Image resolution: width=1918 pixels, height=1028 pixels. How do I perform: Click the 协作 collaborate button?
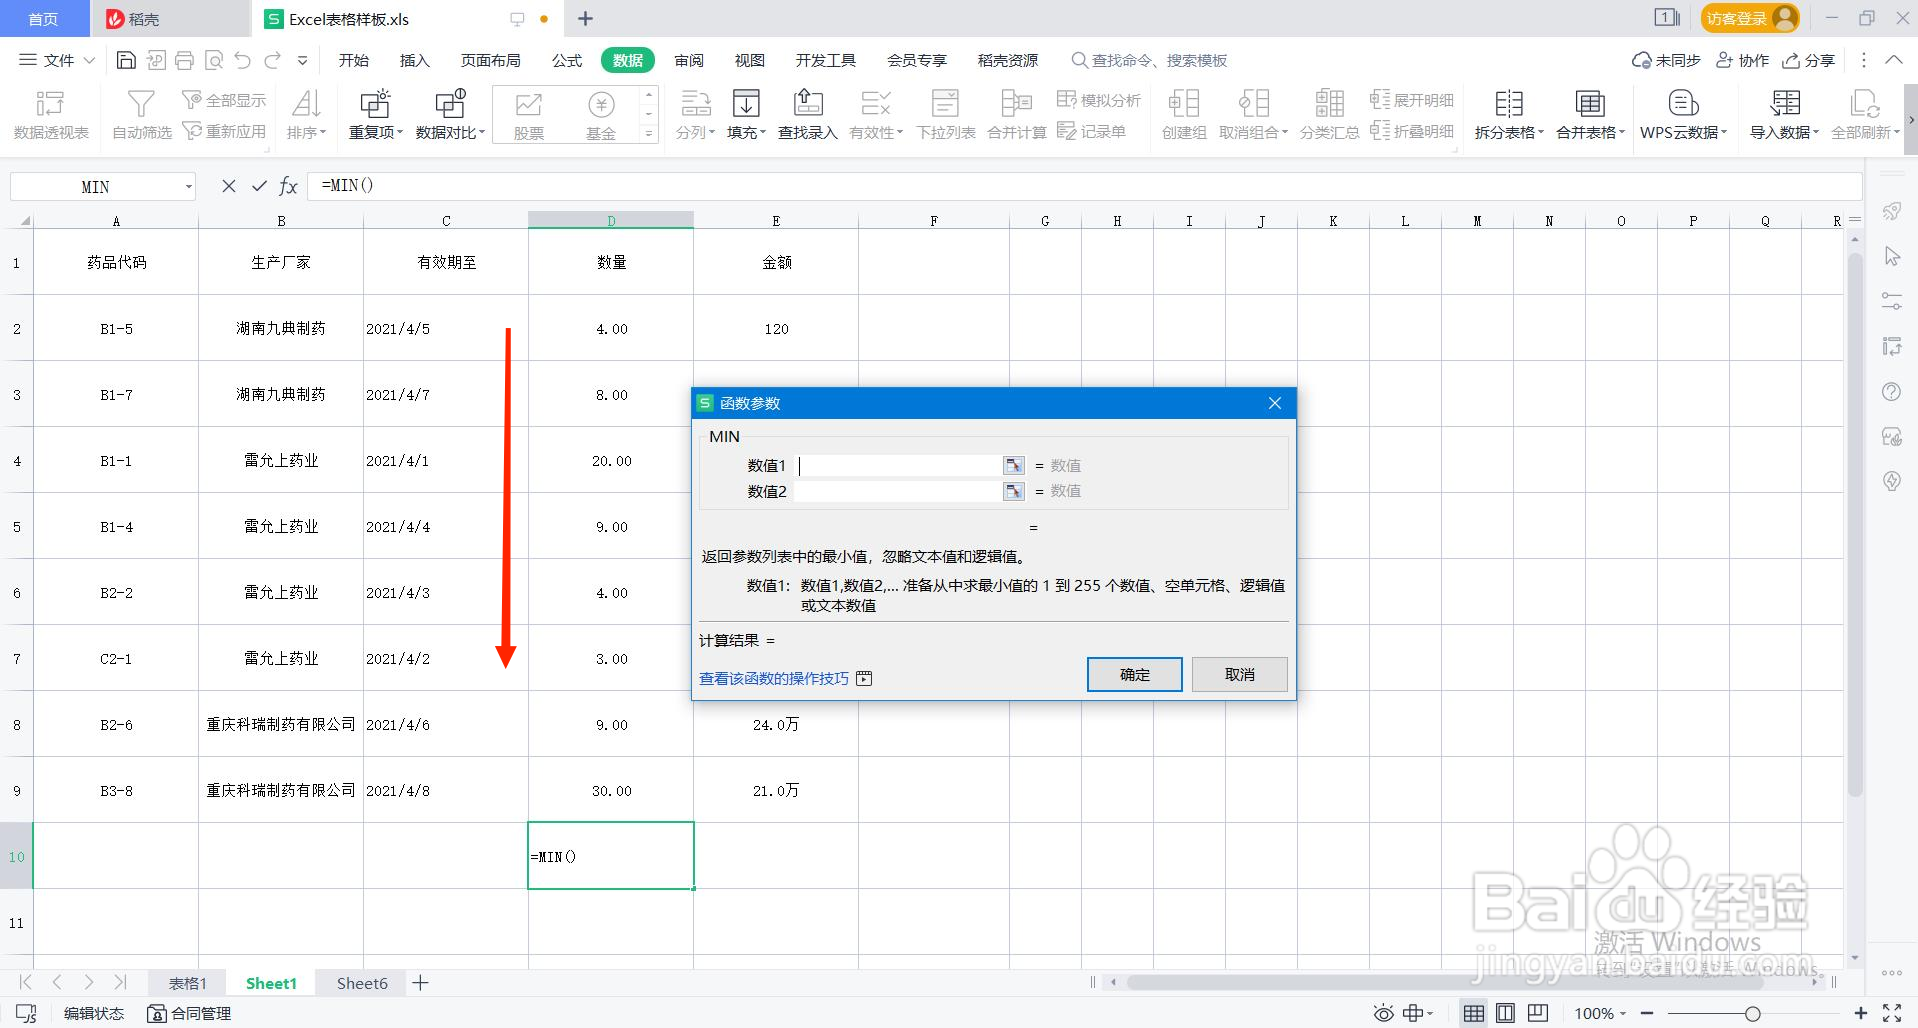[x=1743, y=60]
